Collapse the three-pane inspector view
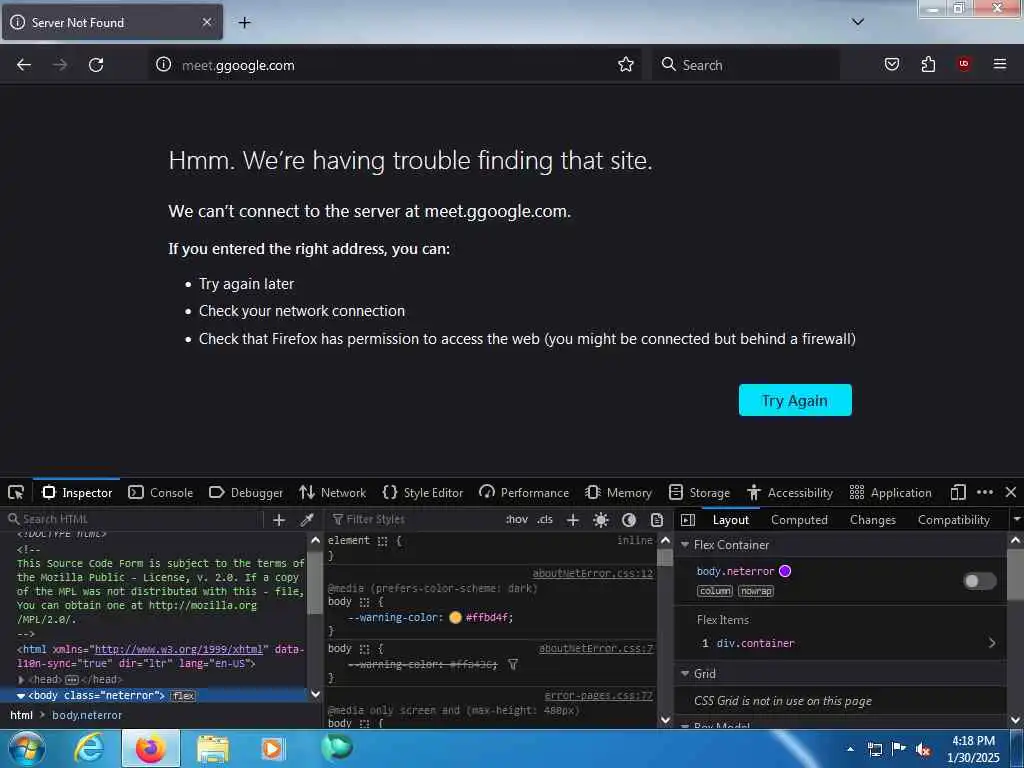This screenshot has width=1024, height=768. click(x=688, y=520)
